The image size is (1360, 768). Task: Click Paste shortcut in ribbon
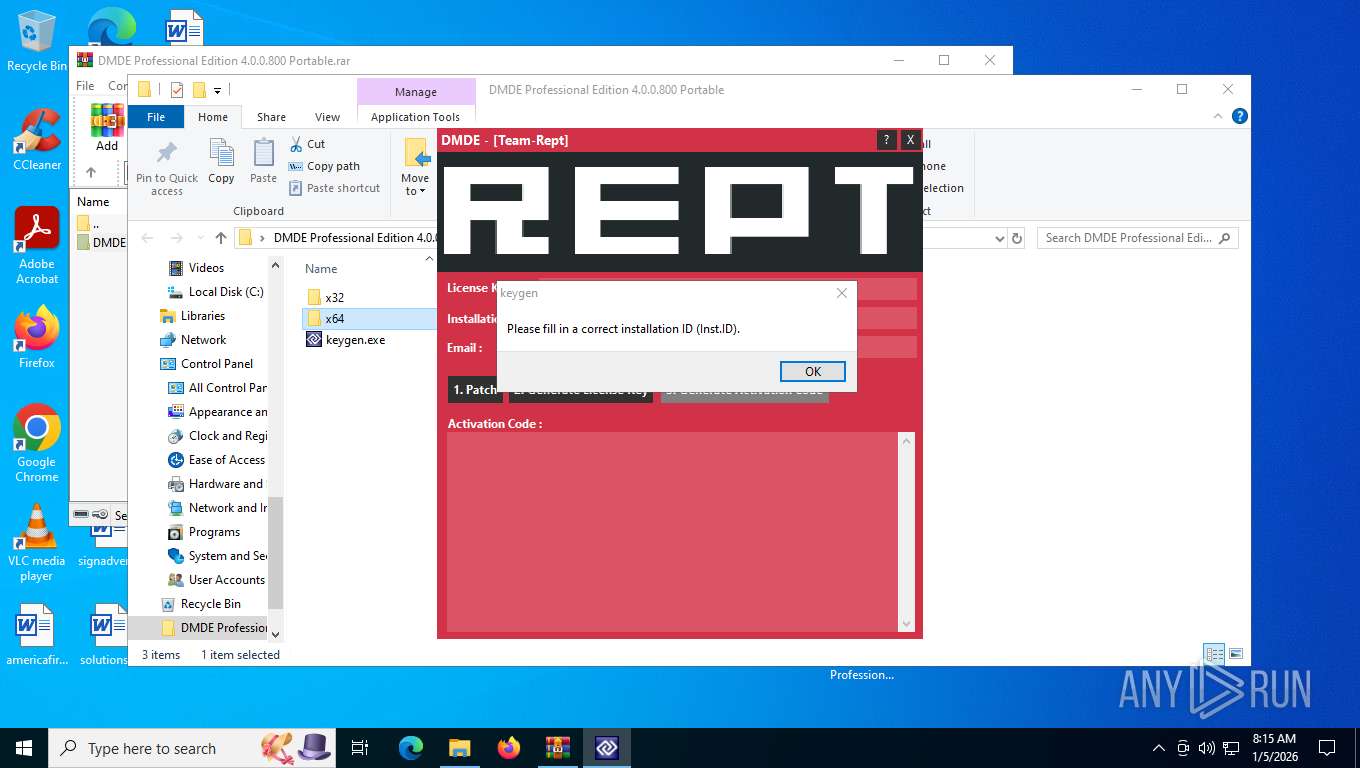click(x=335, y=188)
